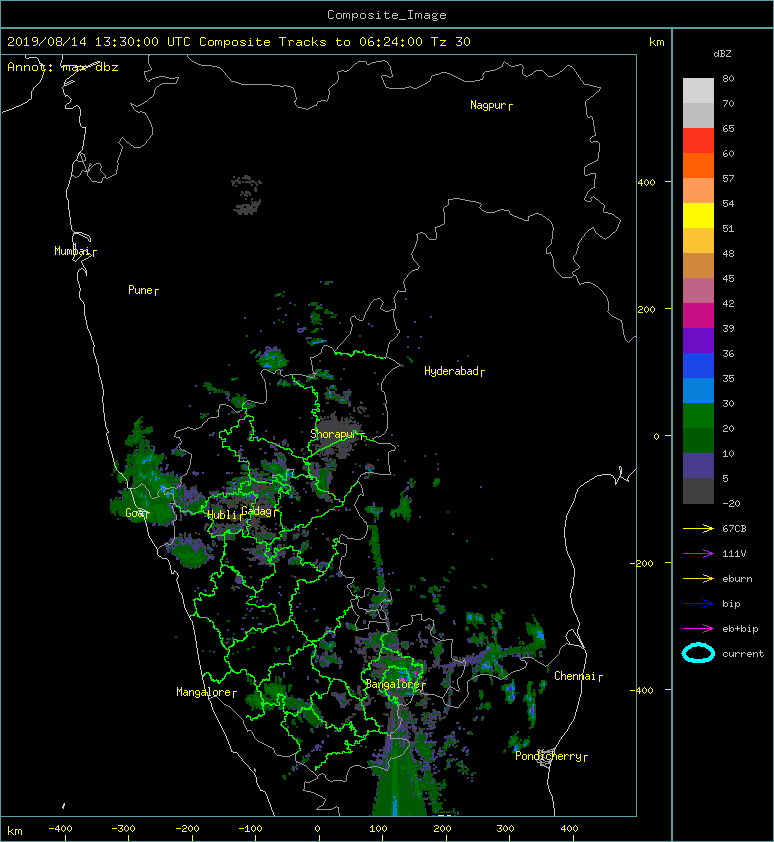Screen dimensions: 774x842
Task: Click the Goa city label
Action: tap(135, 513)
